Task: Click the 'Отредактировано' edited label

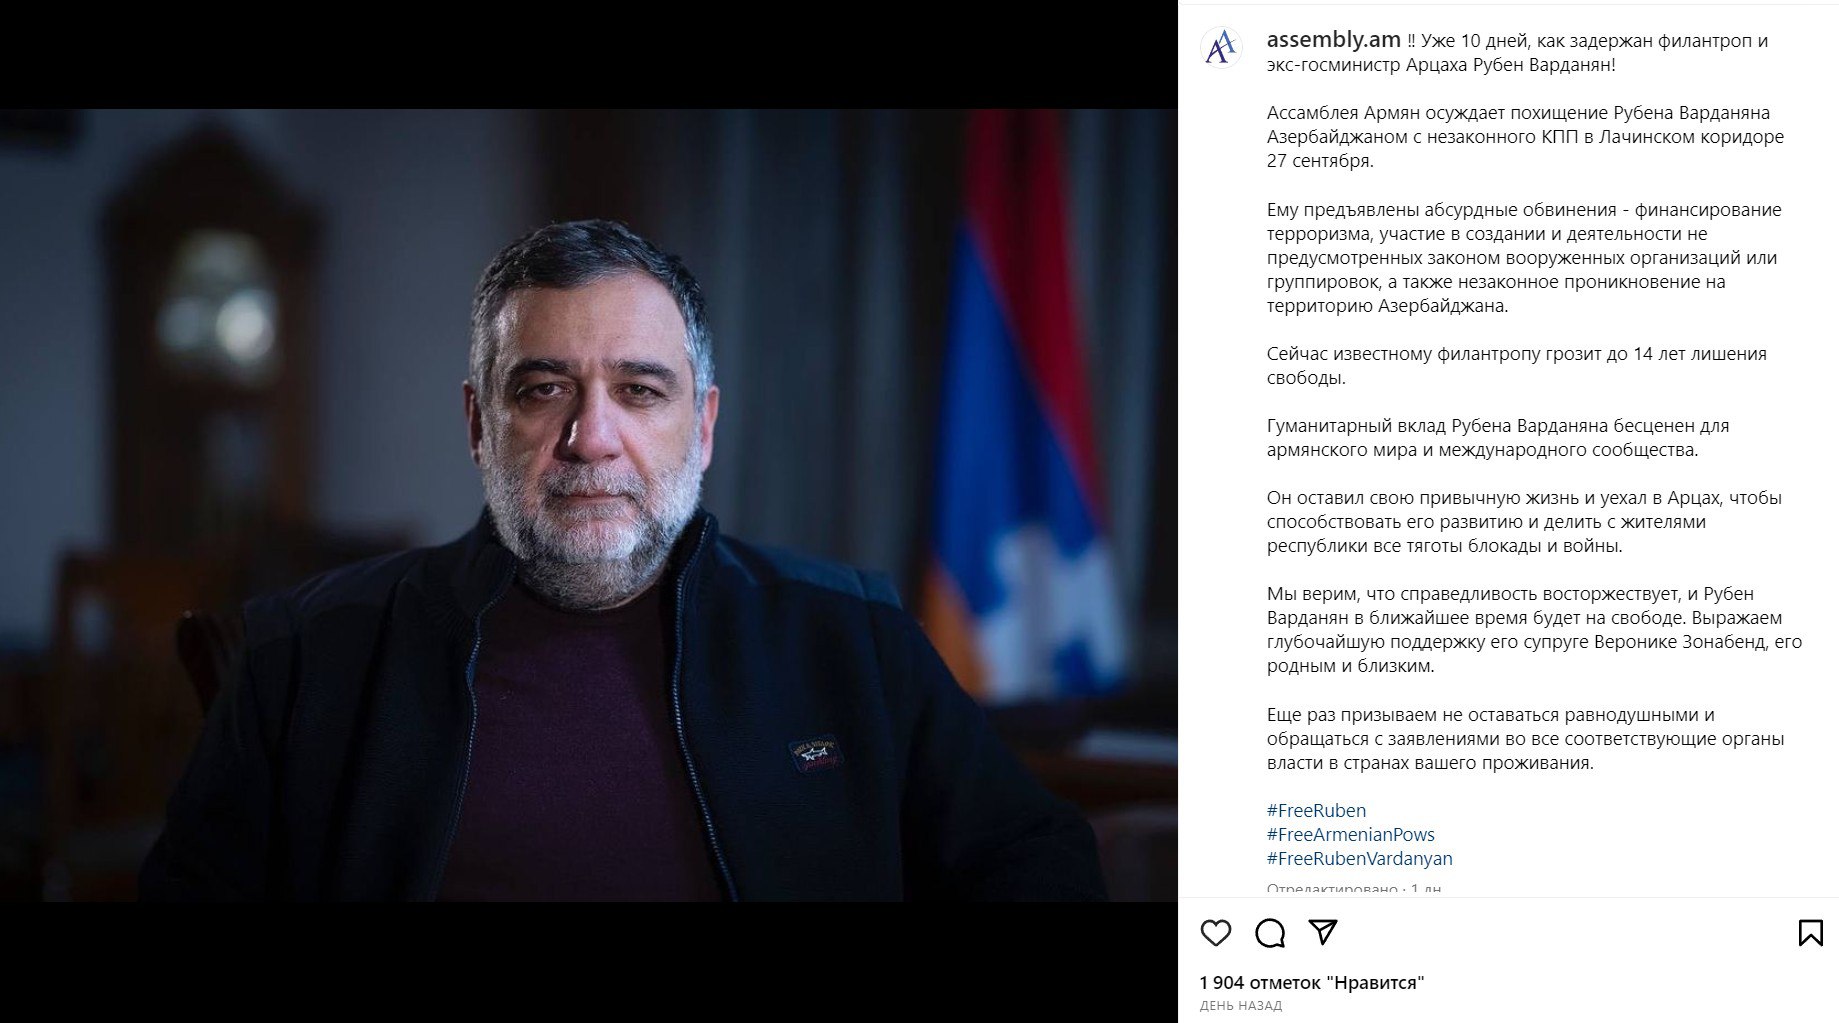Action: click(1329, 888)
